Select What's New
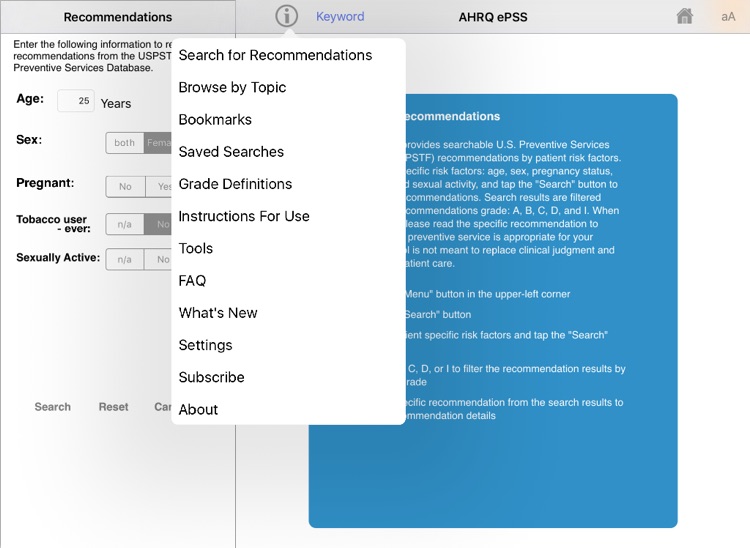This screenshot has width=750, height=548. (x=288, y=313)
